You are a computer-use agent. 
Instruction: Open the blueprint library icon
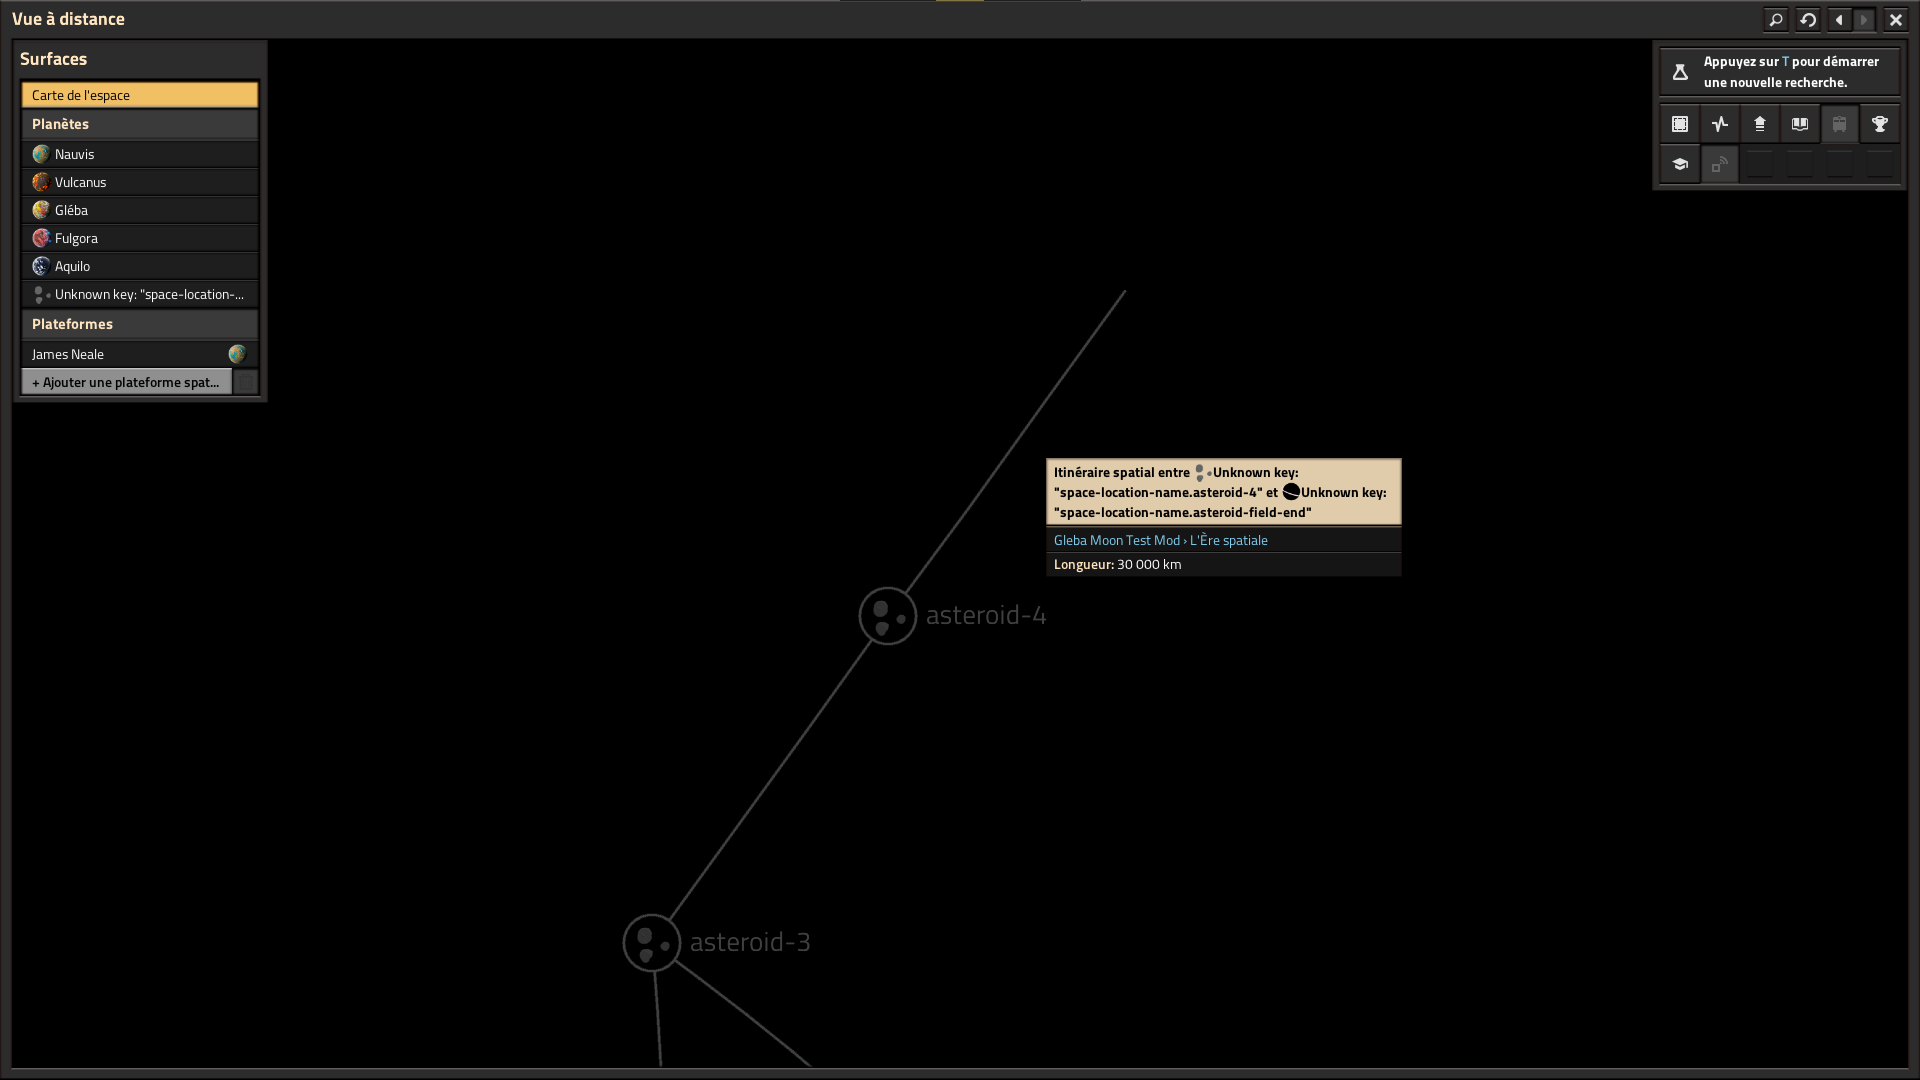[1680, 125]
